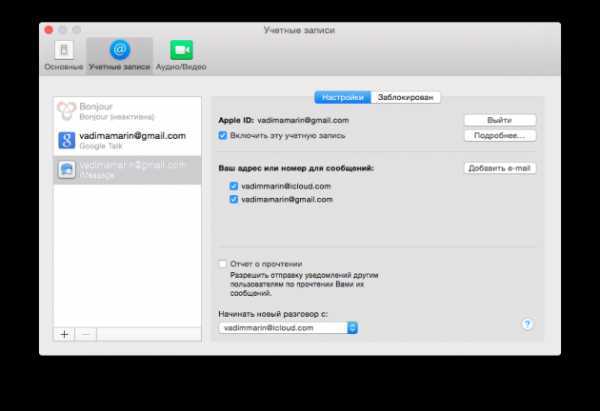Click the Bonjour account icon

pos(67,111)
